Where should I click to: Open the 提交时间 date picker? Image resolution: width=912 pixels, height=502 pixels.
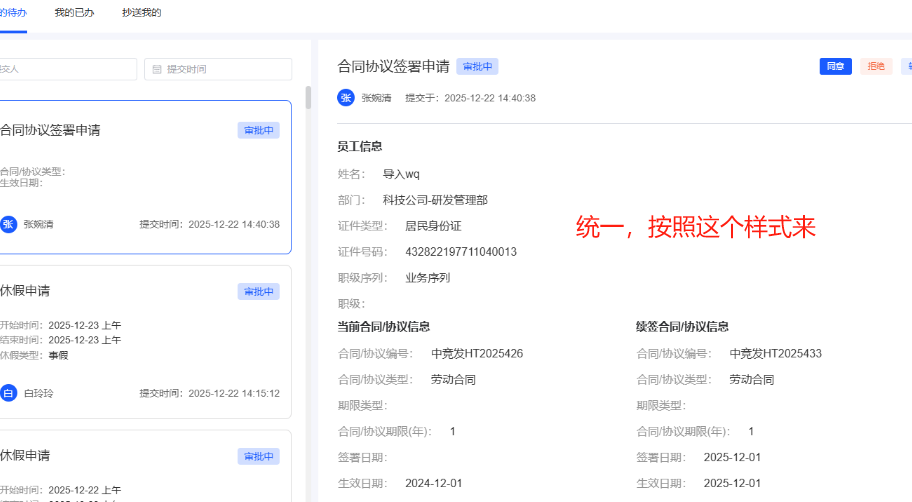tap(218, 69)
